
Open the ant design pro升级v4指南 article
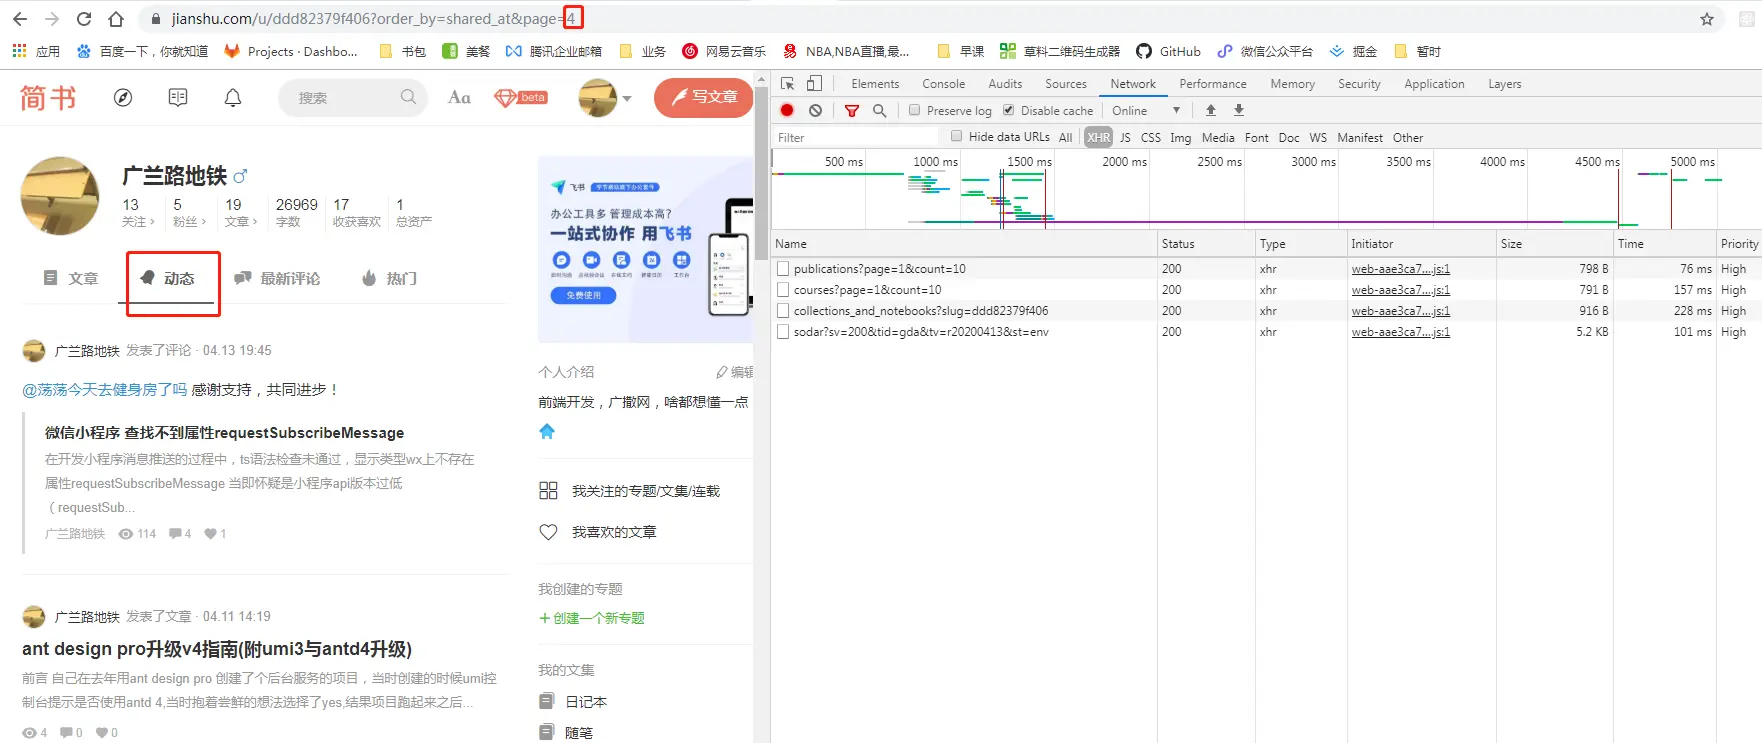tap(217, 649)
